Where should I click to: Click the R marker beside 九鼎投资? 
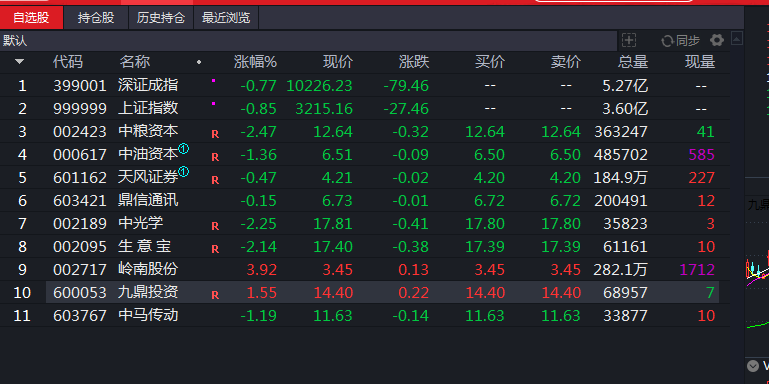(x=215, y=295)
